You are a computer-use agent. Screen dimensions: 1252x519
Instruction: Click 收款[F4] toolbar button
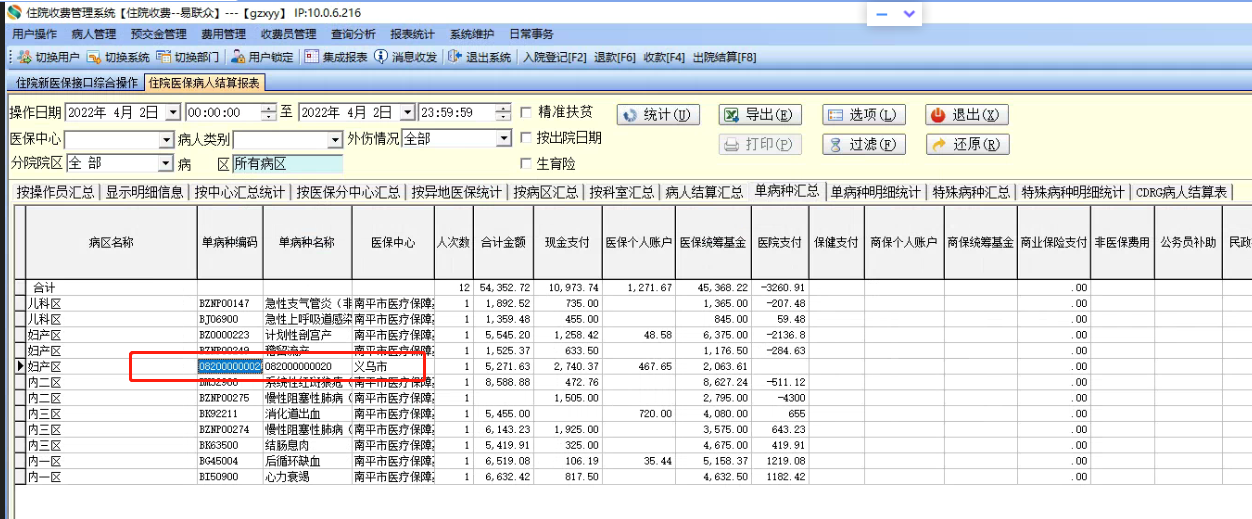coord(664,57)
